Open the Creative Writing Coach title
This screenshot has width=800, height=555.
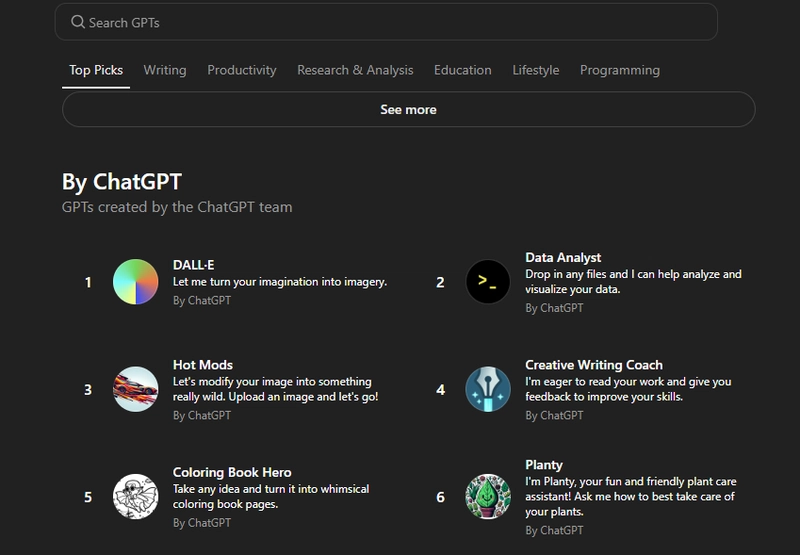594,365
